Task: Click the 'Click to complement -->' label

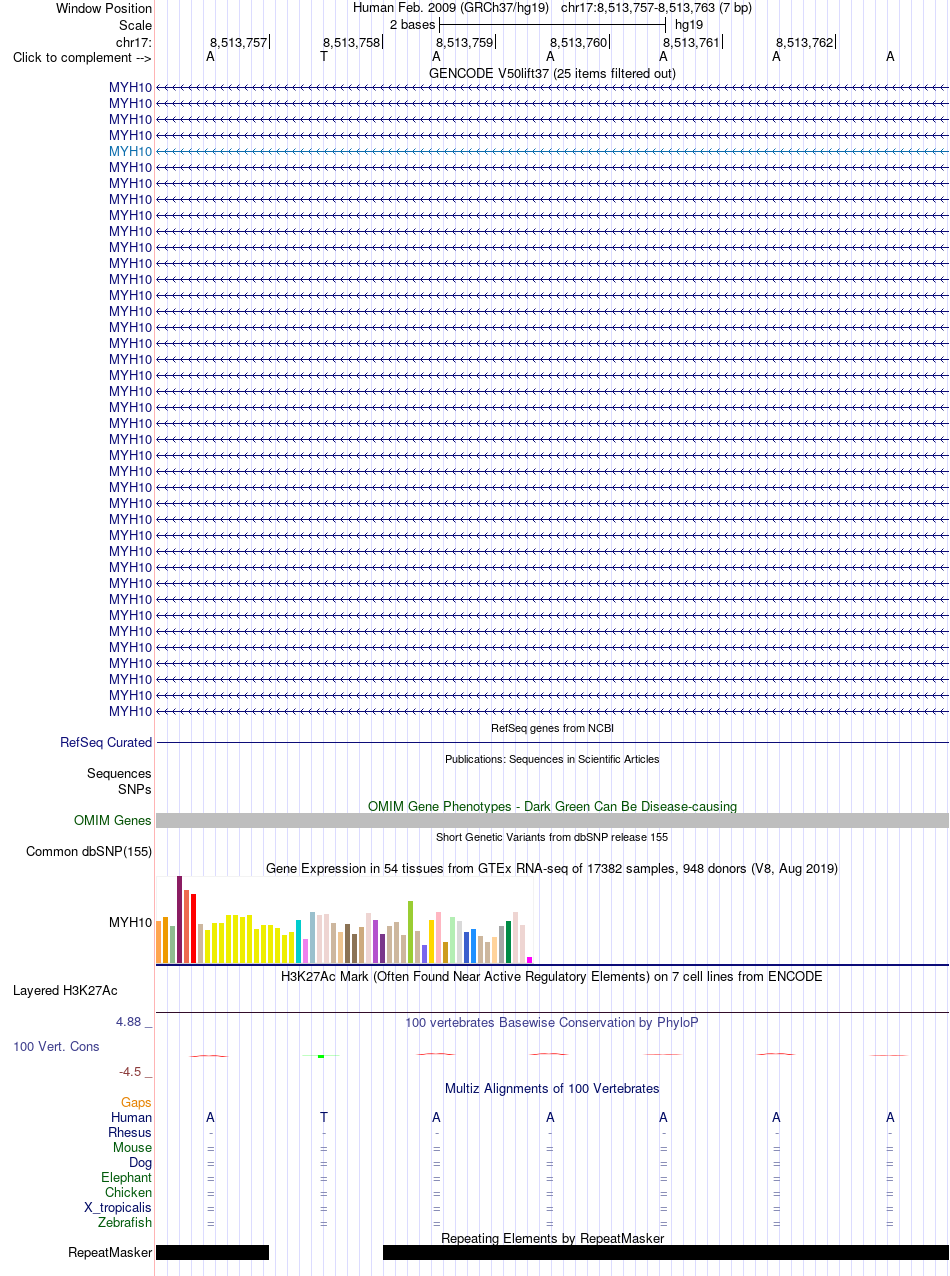Action: pos(82,57)
